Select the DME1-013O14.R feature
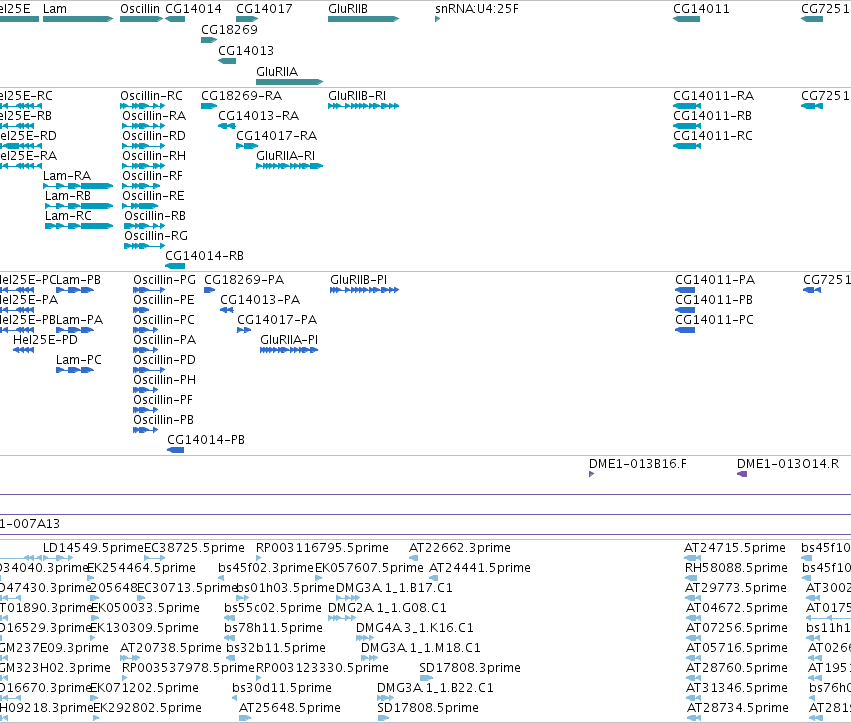Viewport: 851px width, 723px height. [x=742, y=474]
